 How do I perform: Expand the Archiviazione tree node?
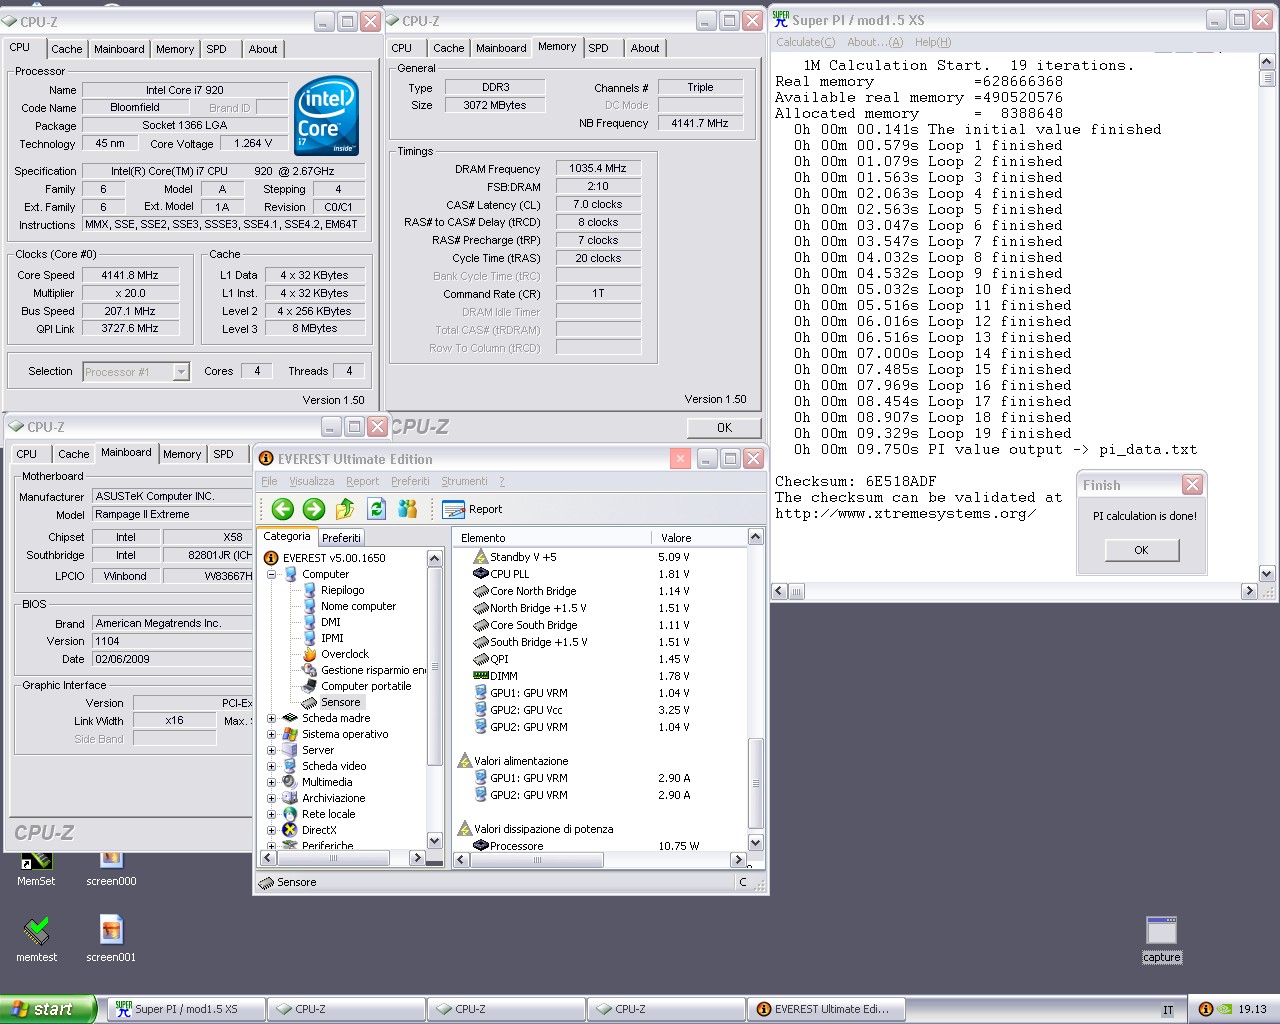coord(271,798)
